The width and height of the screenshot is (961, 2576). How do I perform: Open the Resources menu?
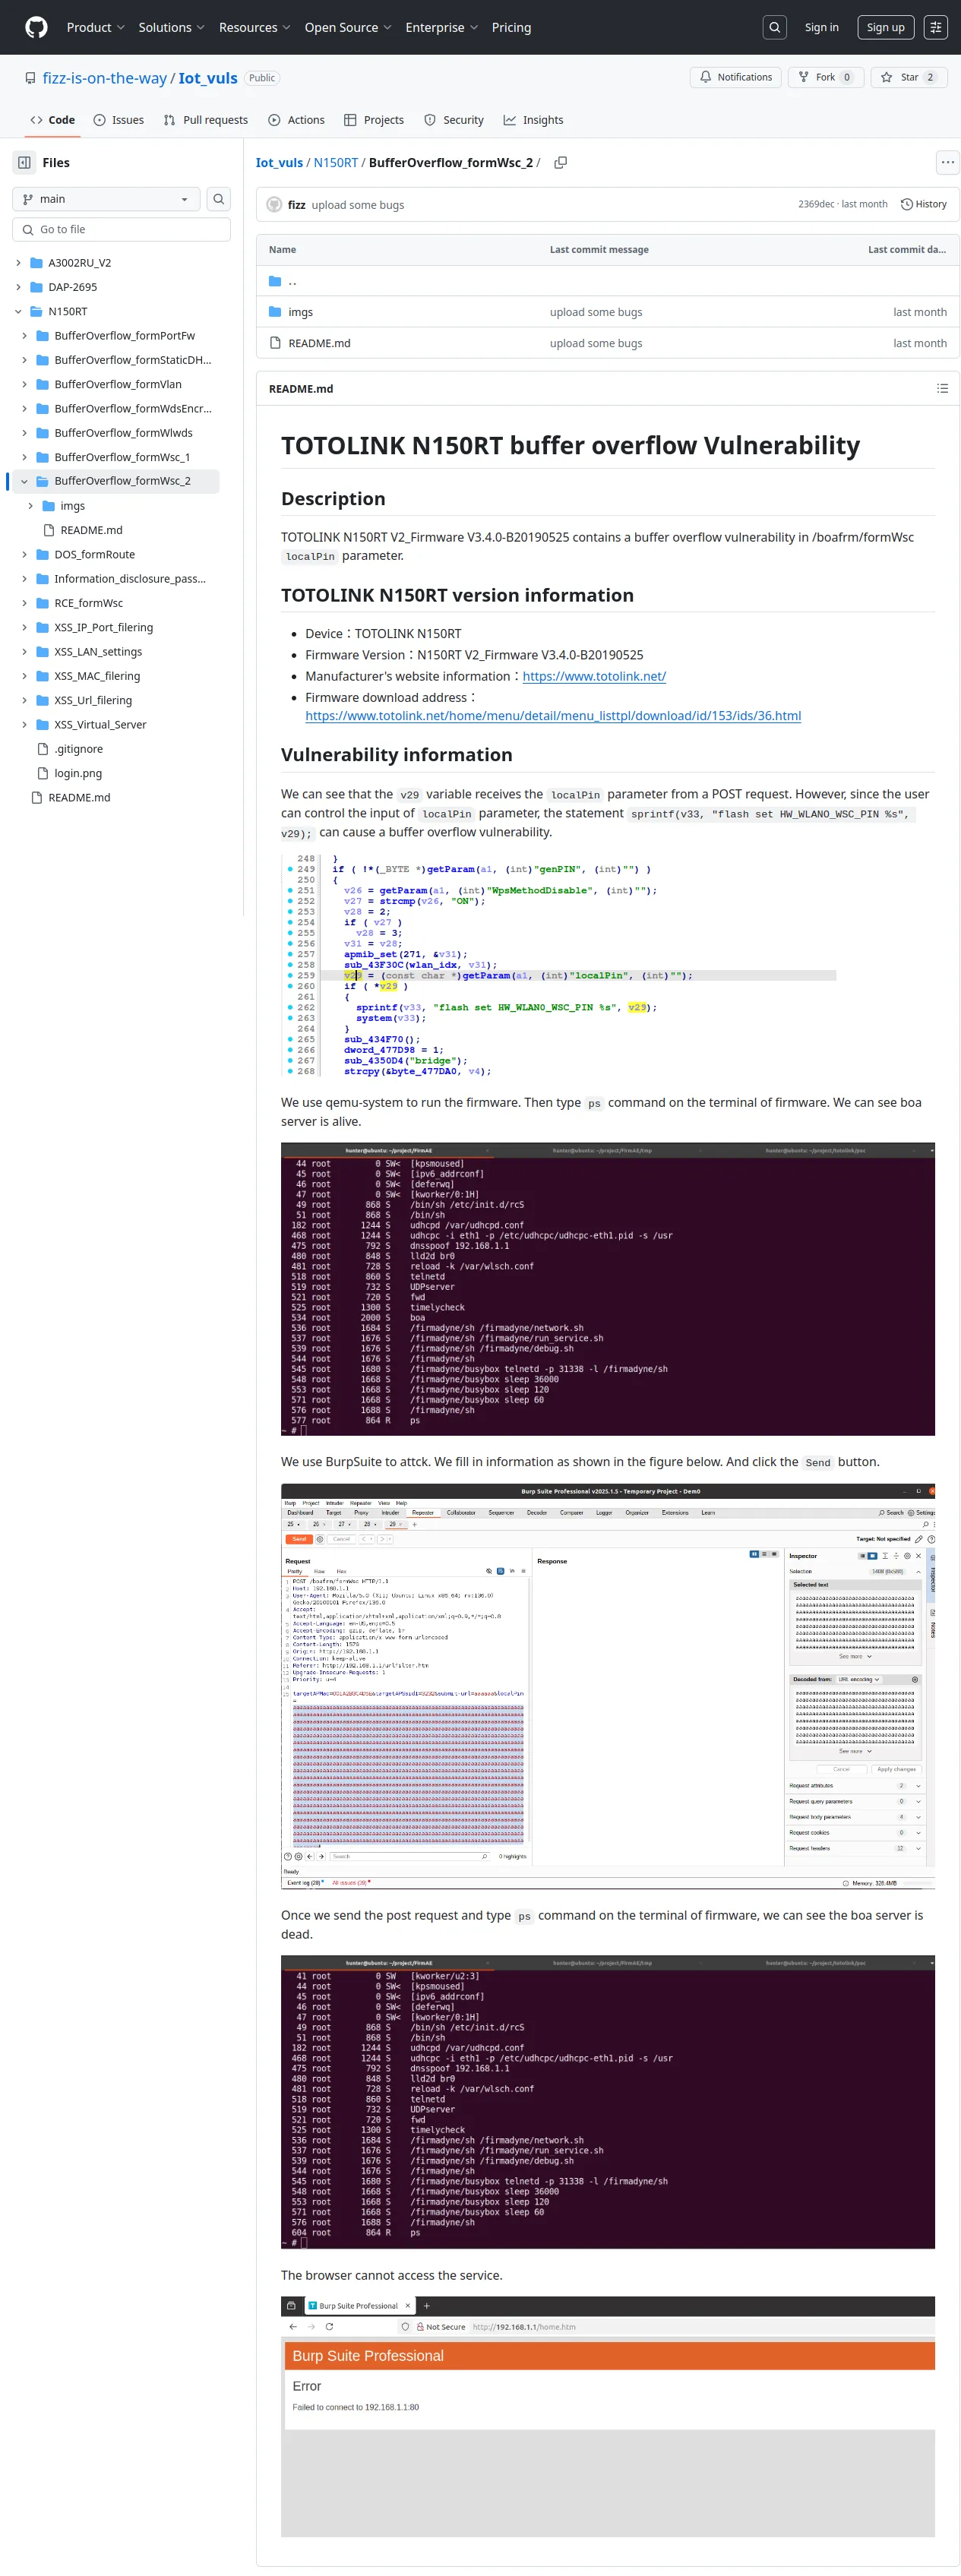coord(254,27)
